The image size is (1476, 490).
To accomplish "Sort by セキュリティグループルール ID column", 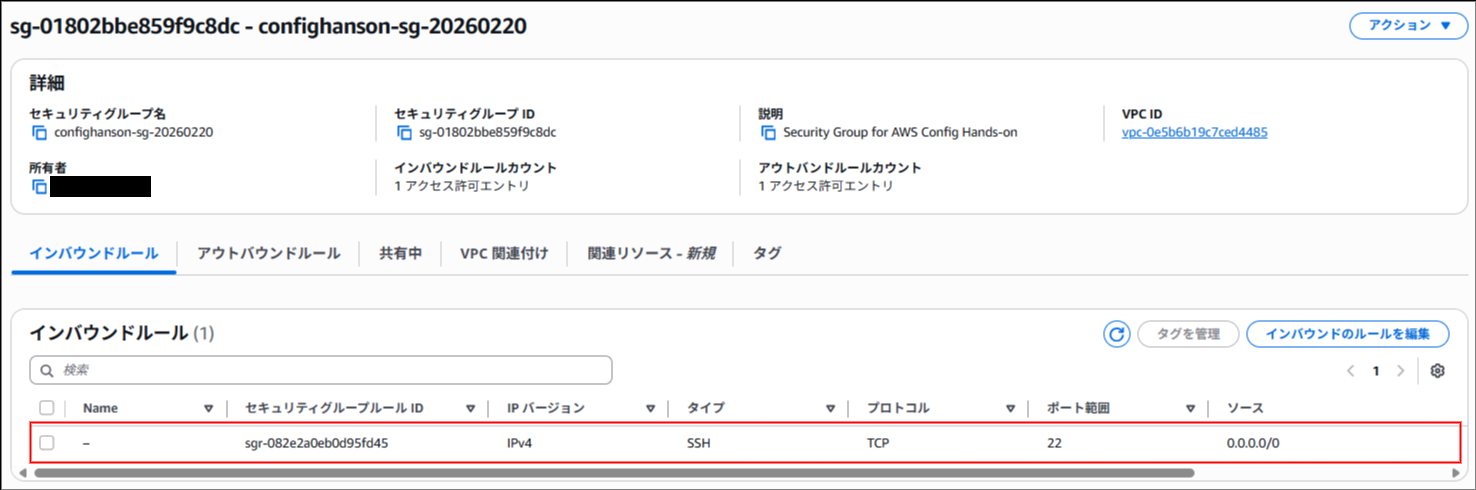I will click(x=470, y=408).
